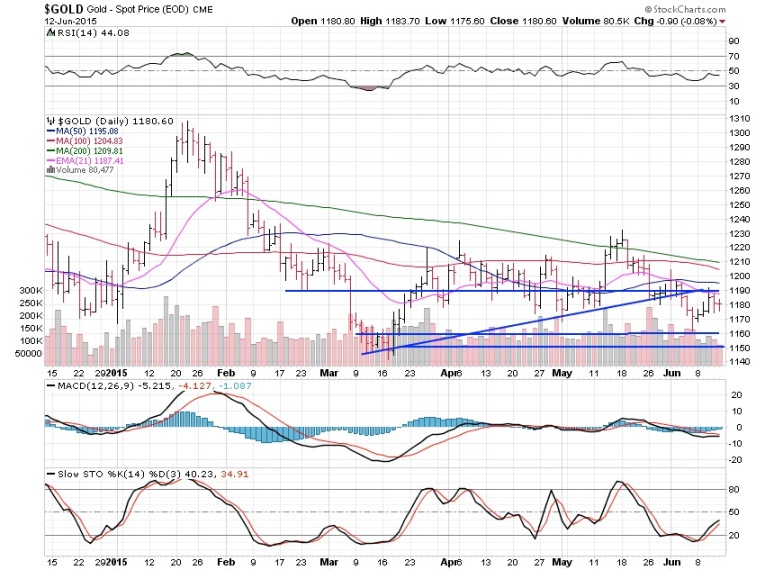Click the EMA(21) 1187.41 legend entry

(85, 160)
